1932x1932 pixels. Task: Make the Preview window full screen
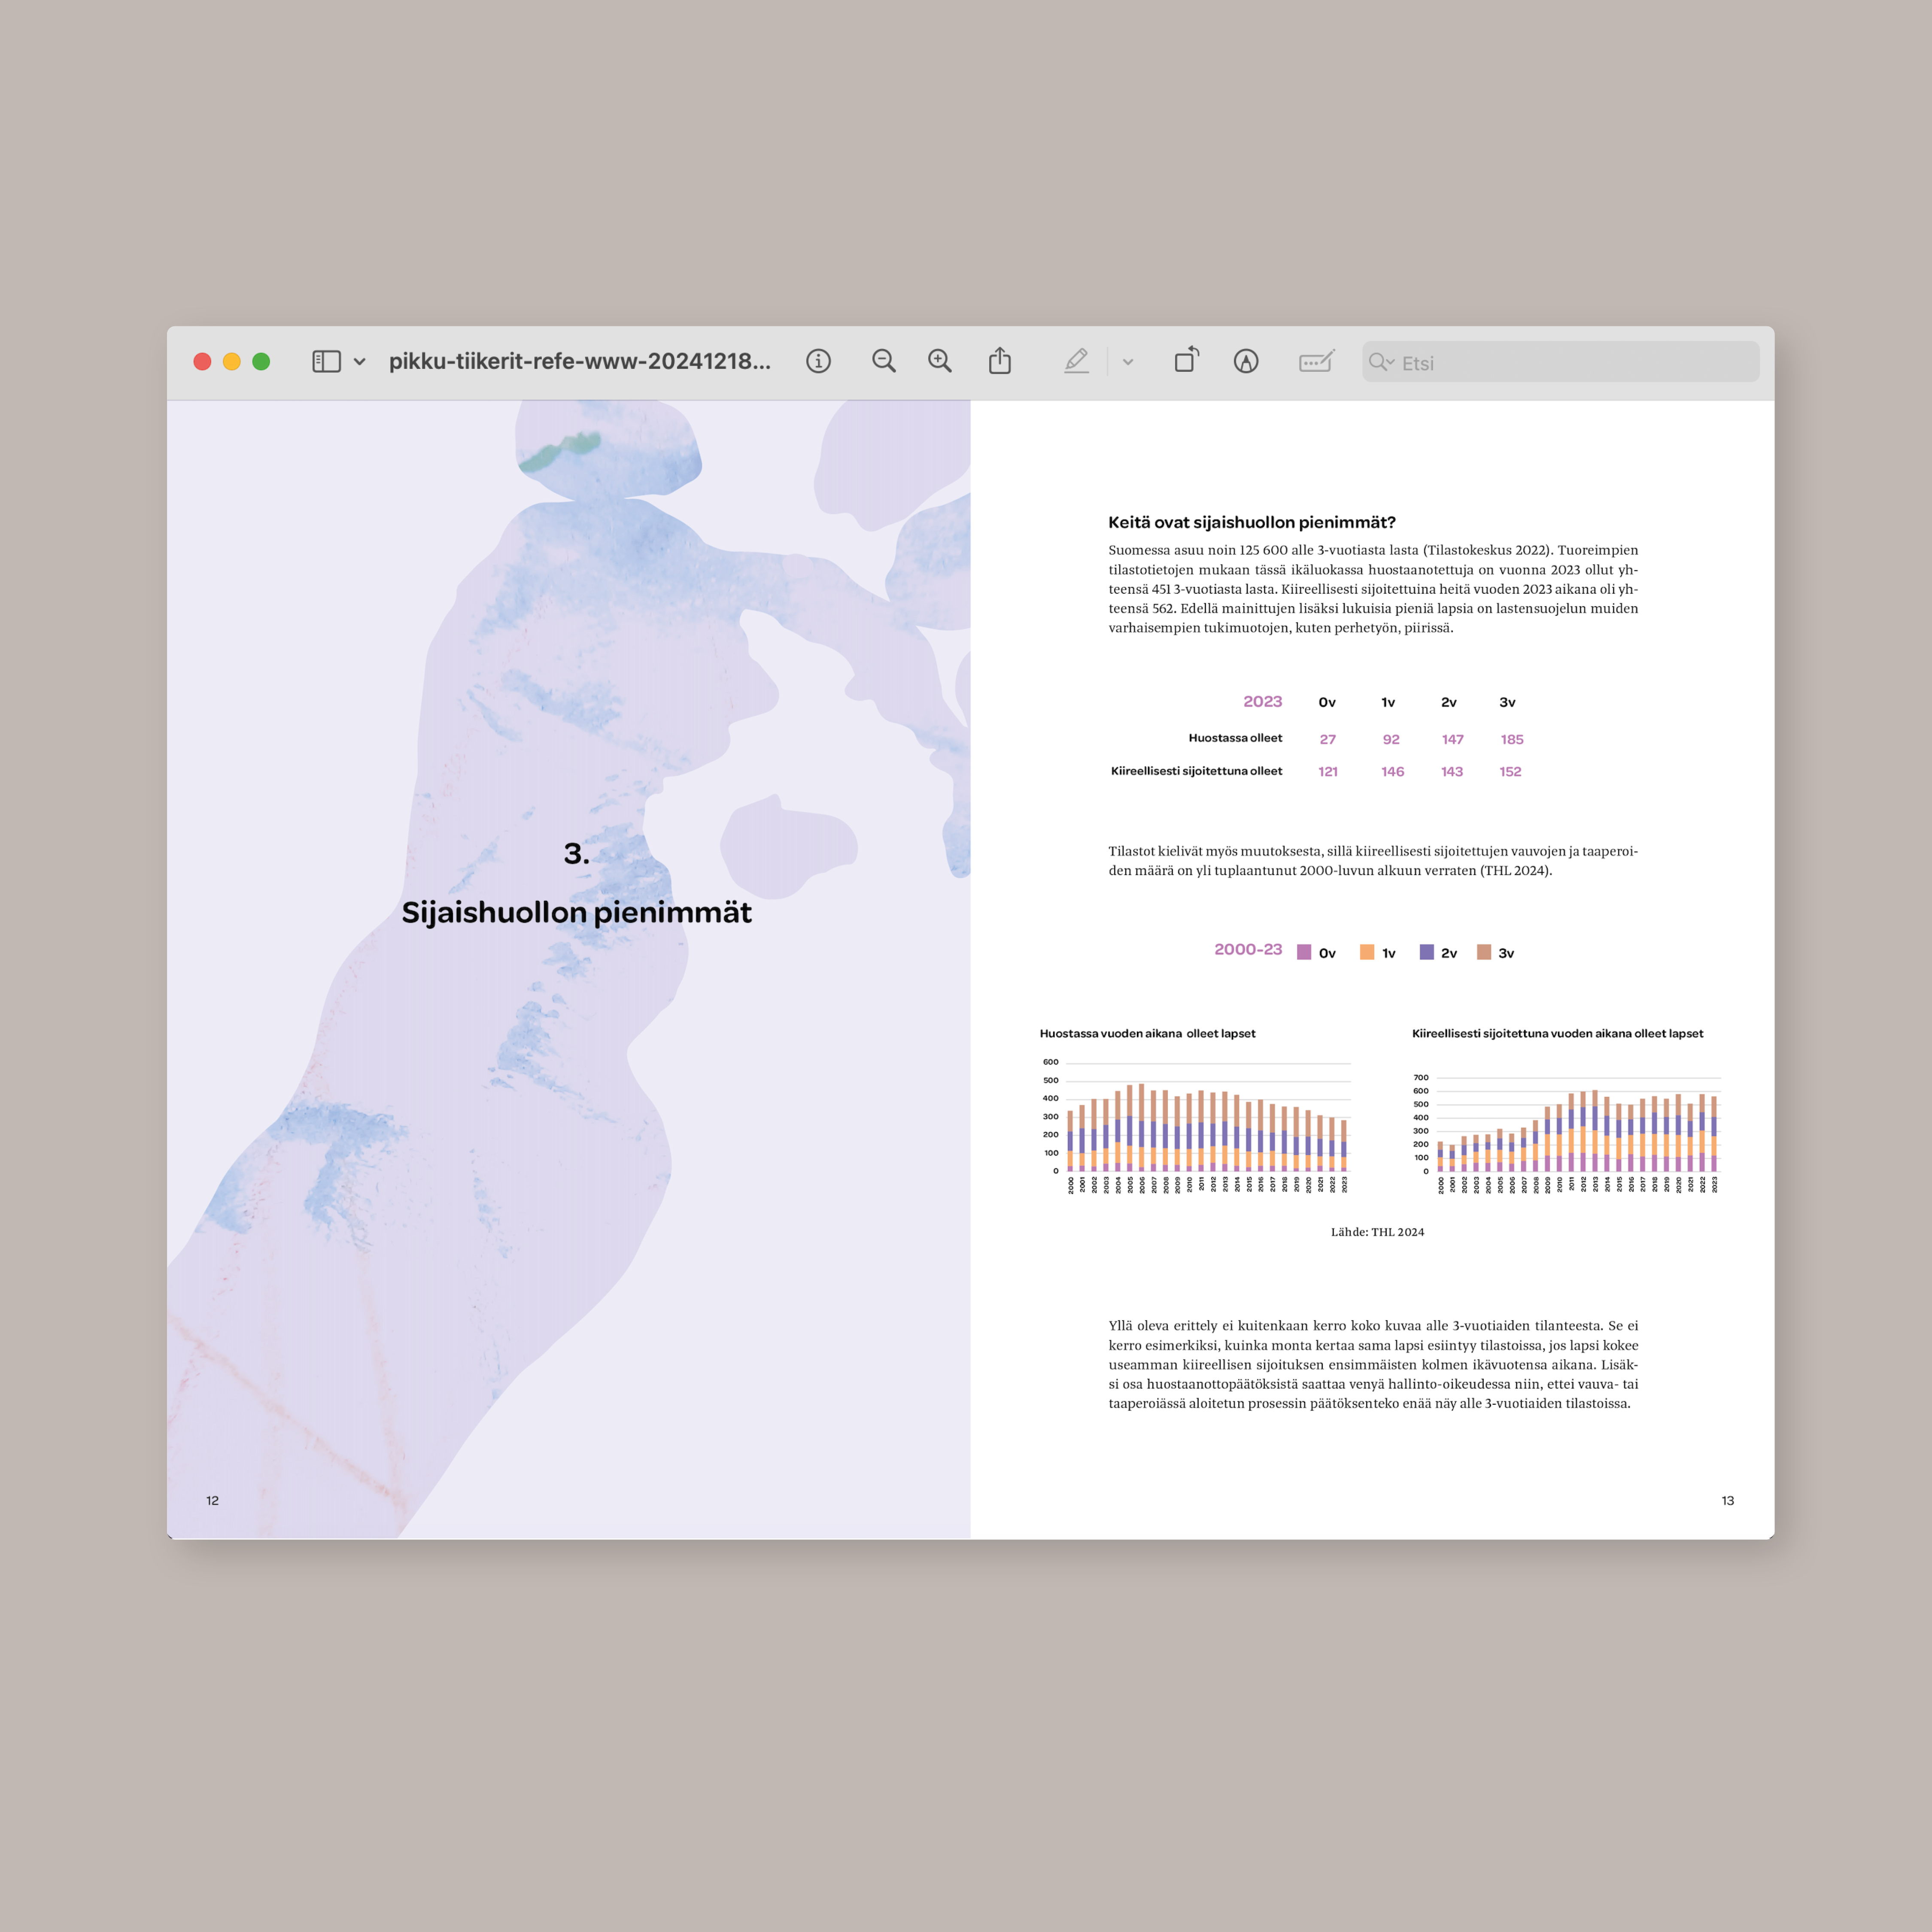(x=261, y=361)
